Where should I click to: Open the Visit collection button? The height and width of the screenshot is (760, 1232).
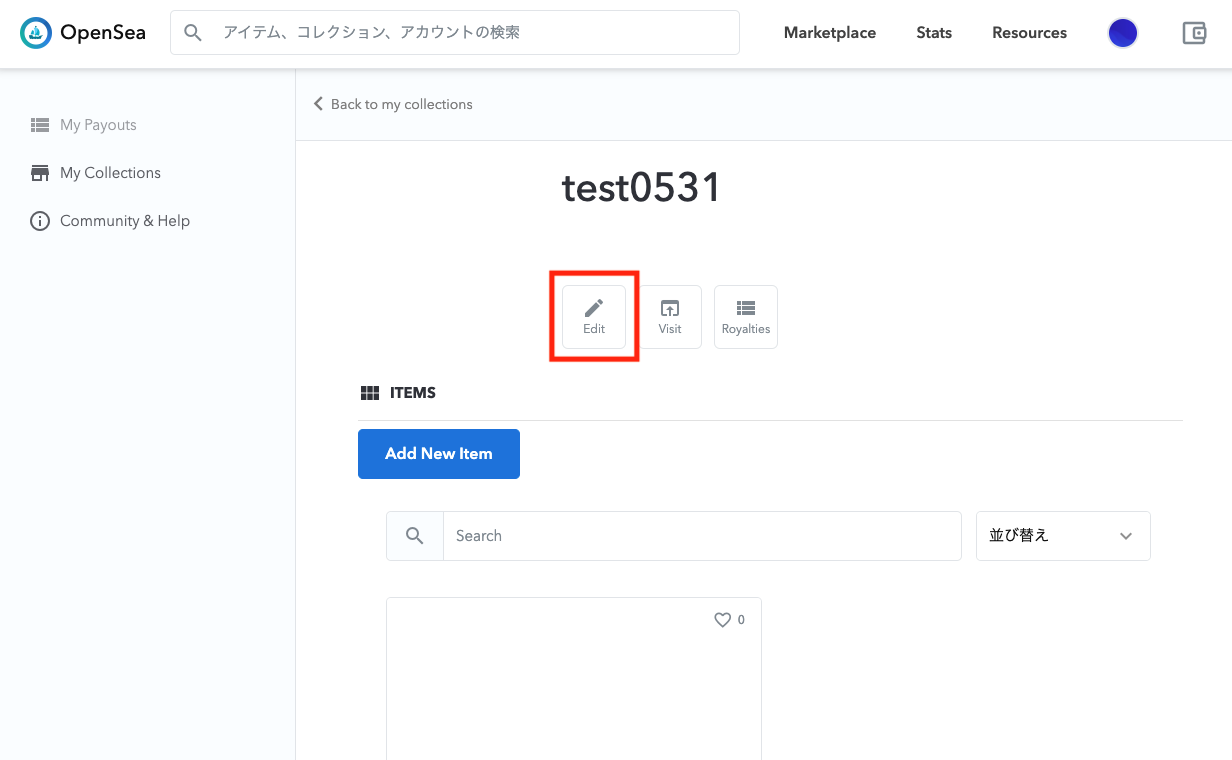pyautogui.click(x=670, y=317)
